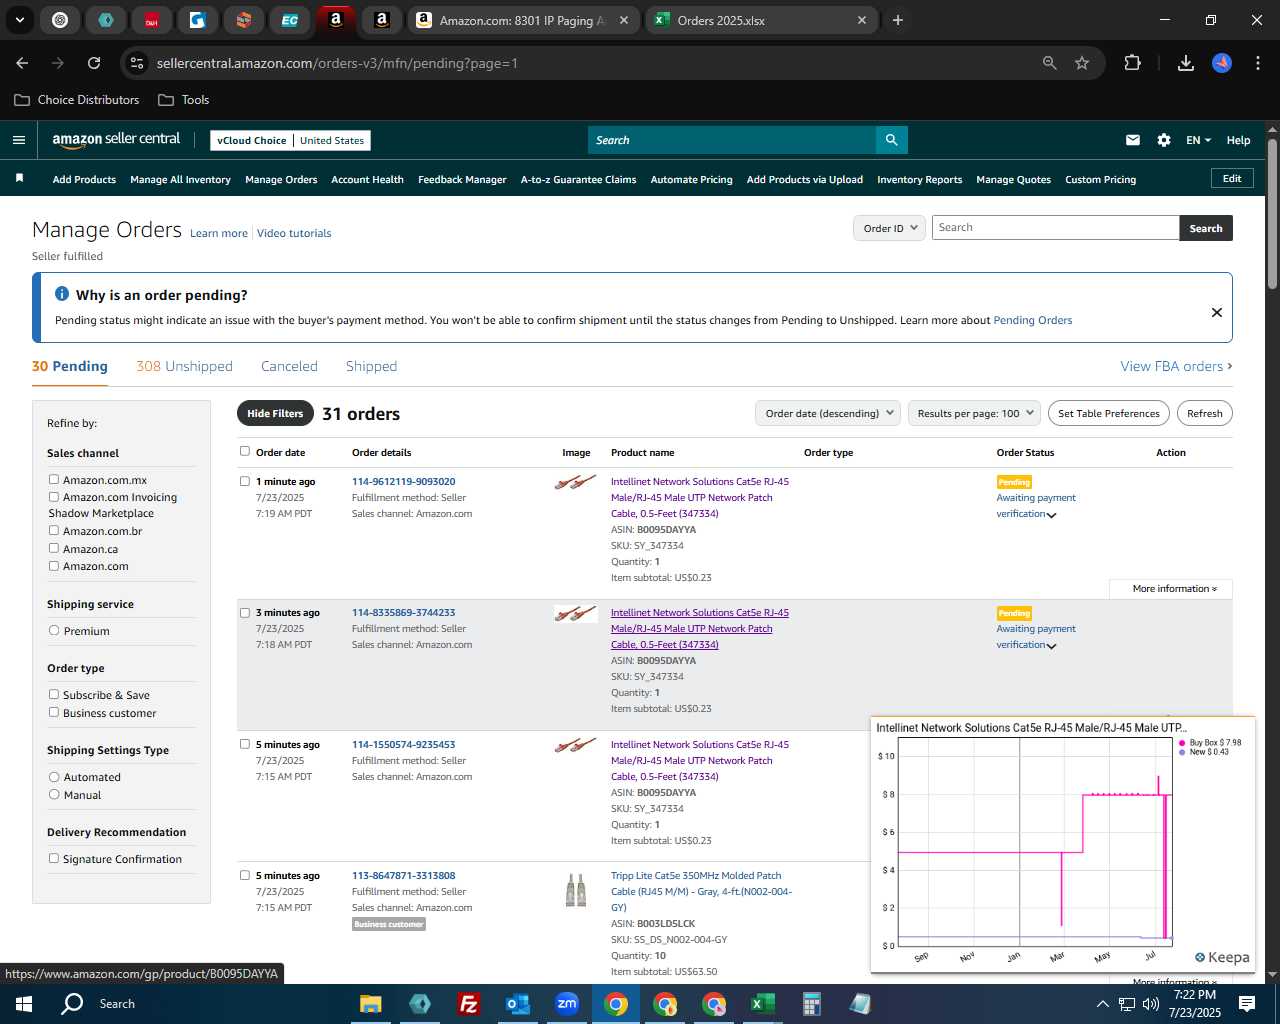The height and width of the screenshot is (1024, 1280).
Task: Click the Edit button in the nav bar
Action: [1232, 179]
